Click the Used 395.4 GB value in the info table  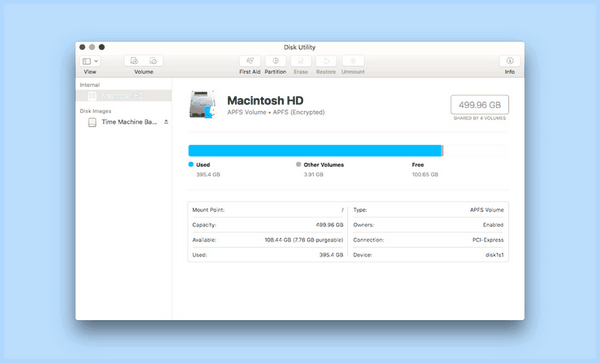click(x=331, y=255)
